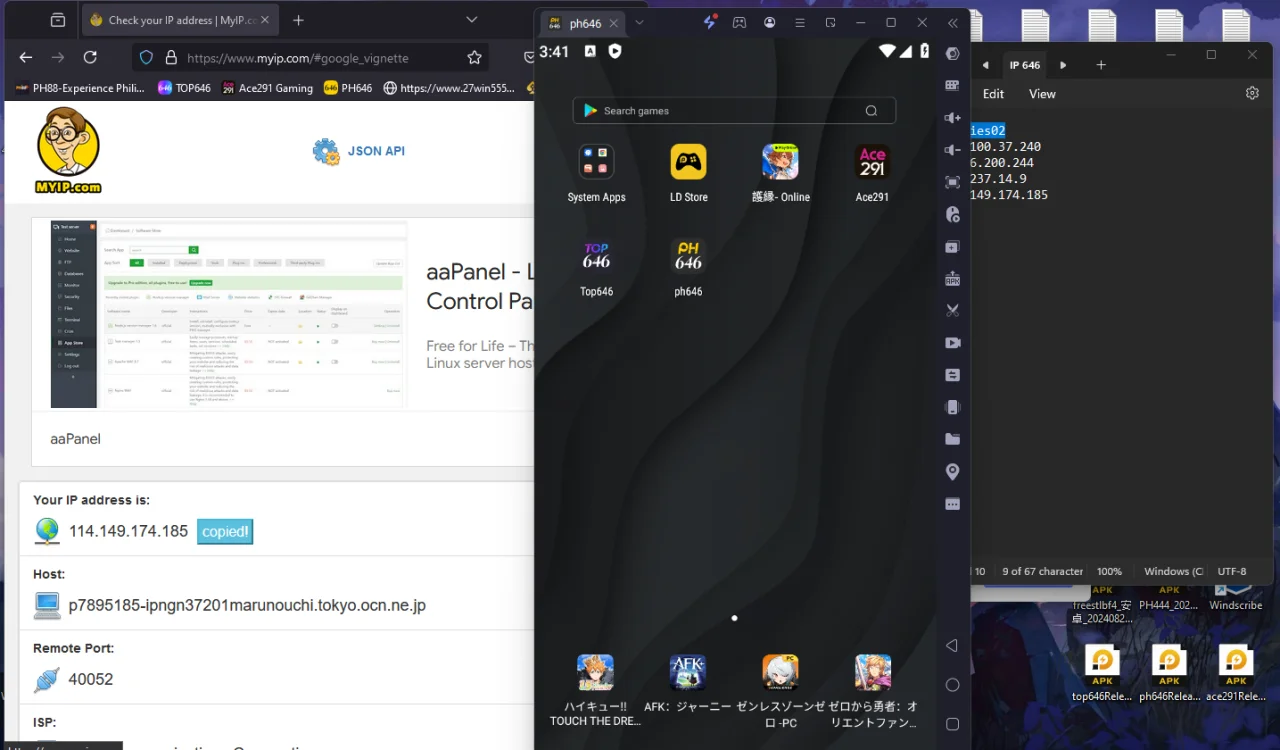1280x750 pixels.
Task: Expand the emulator tab list dropdown arrow
Action: pos(640,22)
